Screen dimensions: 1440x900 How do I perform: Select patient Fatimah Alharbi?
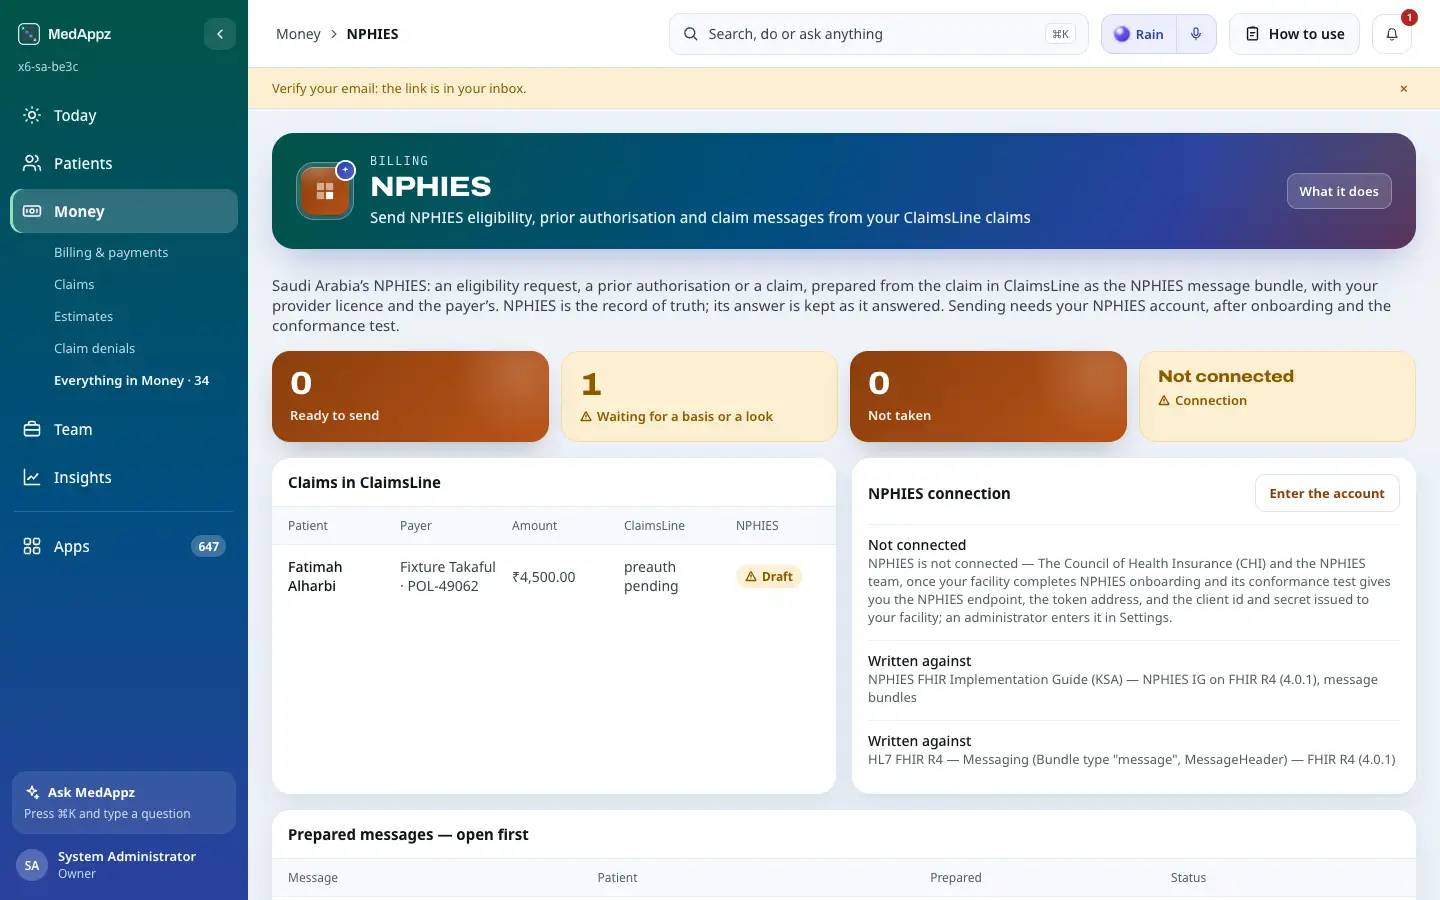click(x=315, y=576)
